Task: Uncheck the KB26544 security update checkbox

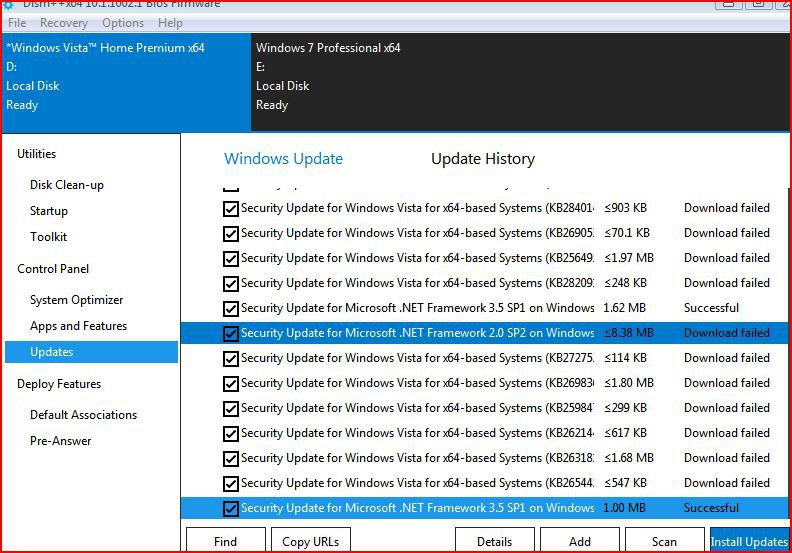Action: pos(231,484)
